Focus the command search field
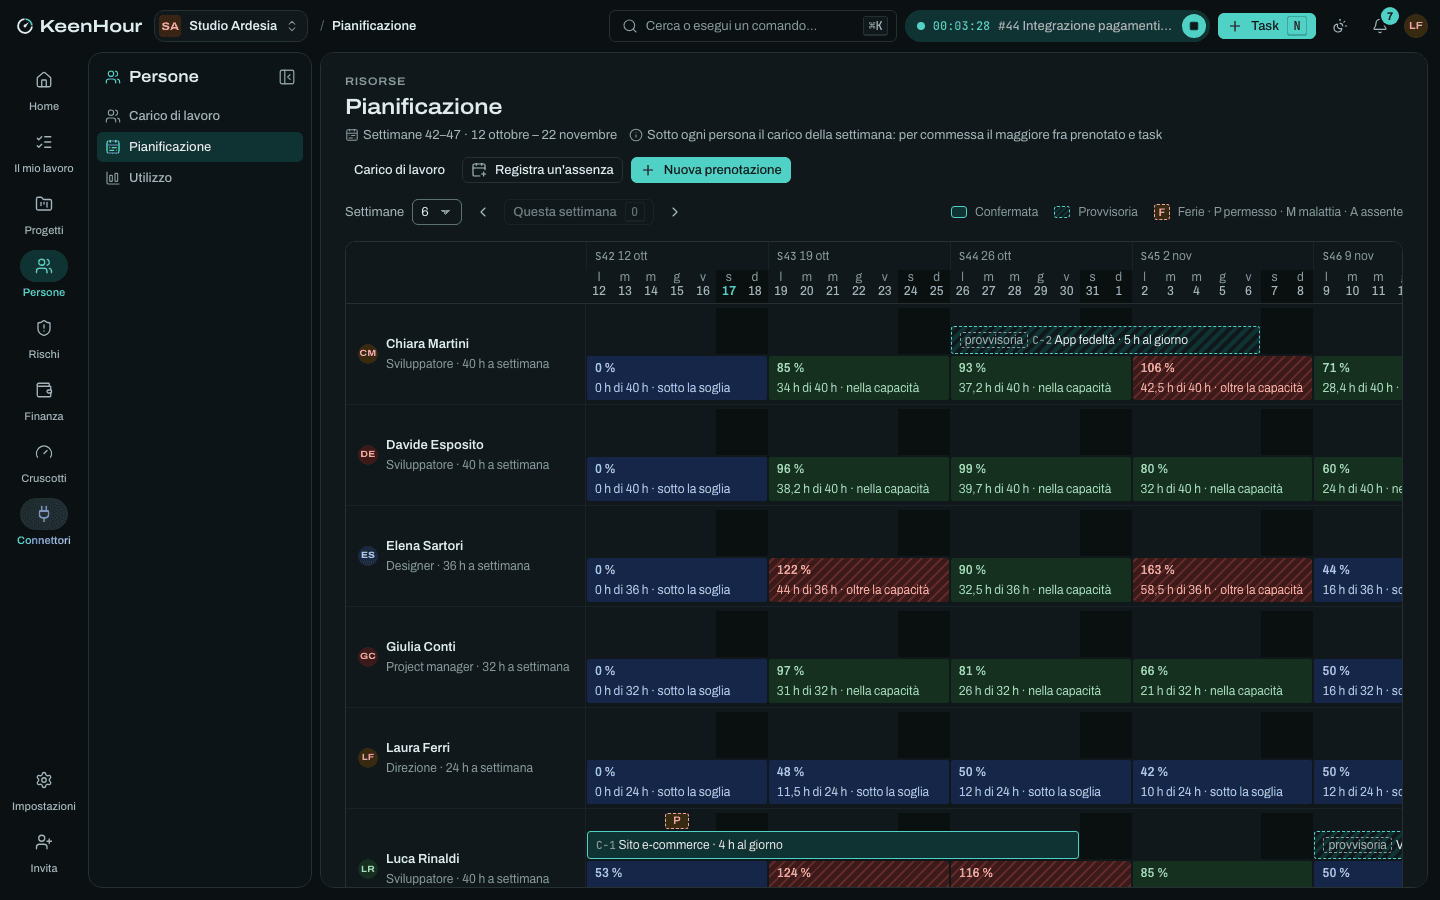Viewport: 1440px width, 900px height. pyautogui.click(x=753, y=26)
